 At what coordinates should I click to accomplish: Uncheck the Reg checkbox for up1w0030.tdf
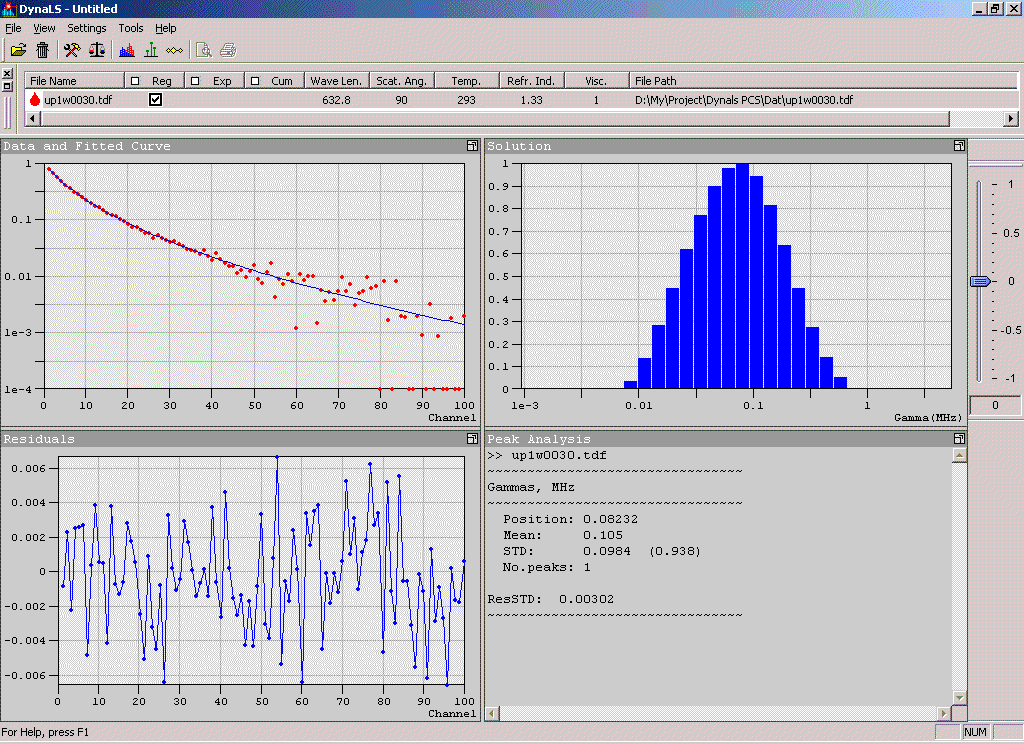point(155,100)
